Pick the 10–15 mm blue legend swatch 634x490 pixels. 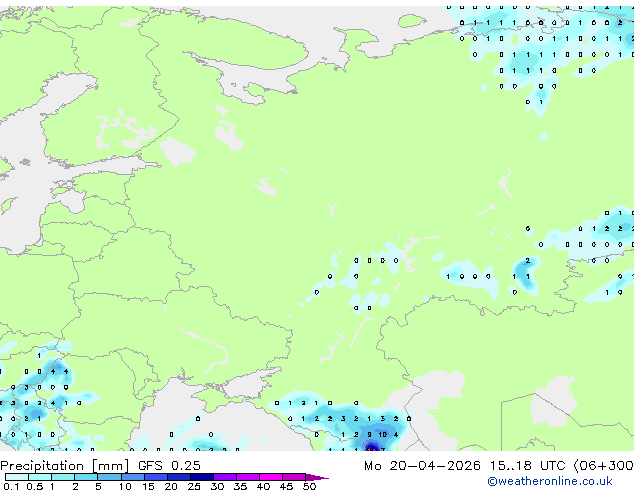(x=132, y=477)
